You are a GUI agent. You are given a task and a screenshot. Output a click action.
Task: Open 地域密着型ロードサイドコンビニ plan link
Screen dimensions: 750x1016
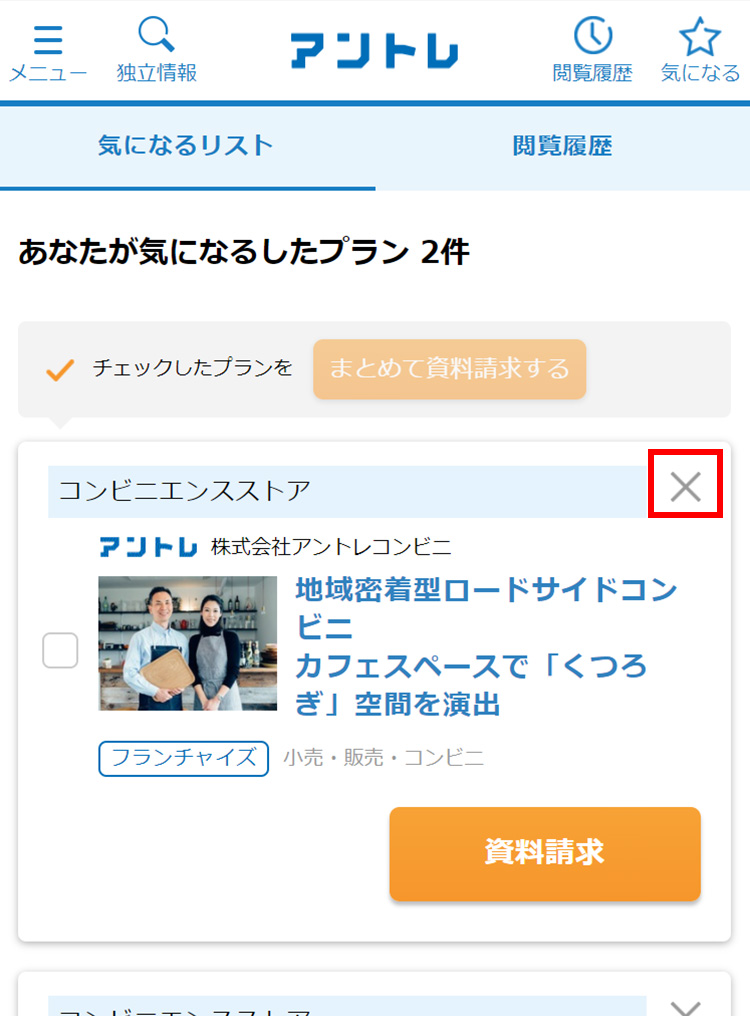point(486,646)
